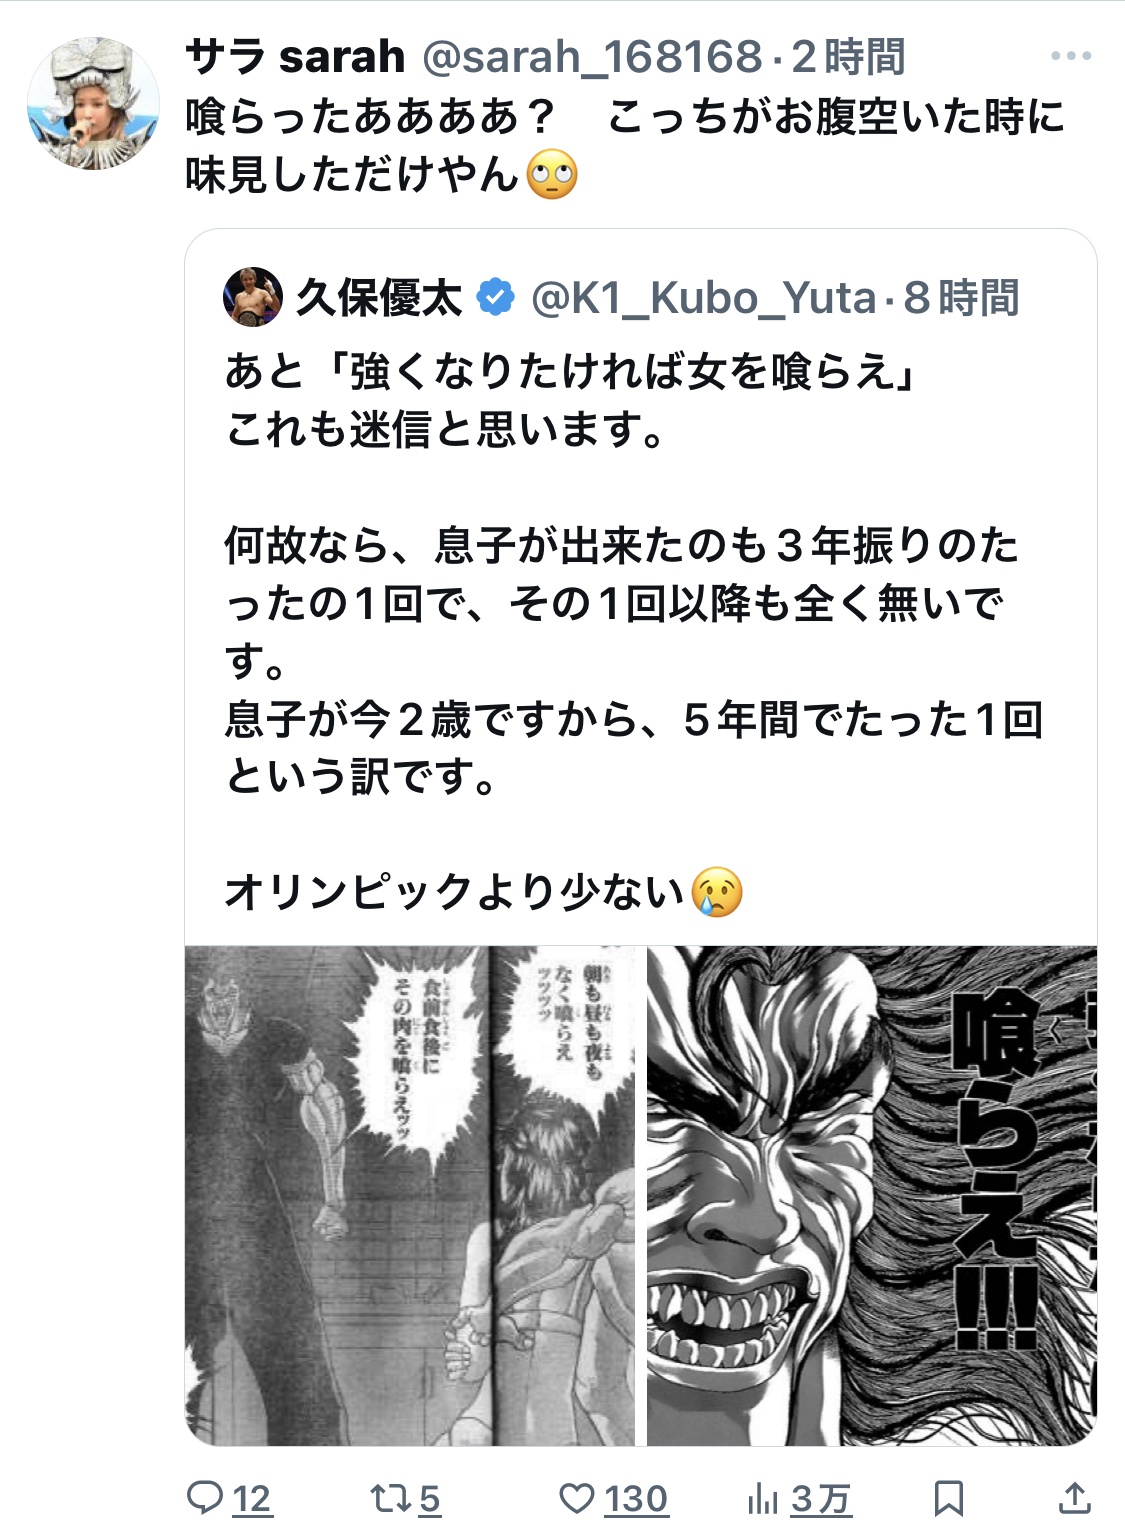The height and width of the screenshot is (1538, 1125).
Task: Tap the retweet icon showing 5
Action: pos(387,1497)
